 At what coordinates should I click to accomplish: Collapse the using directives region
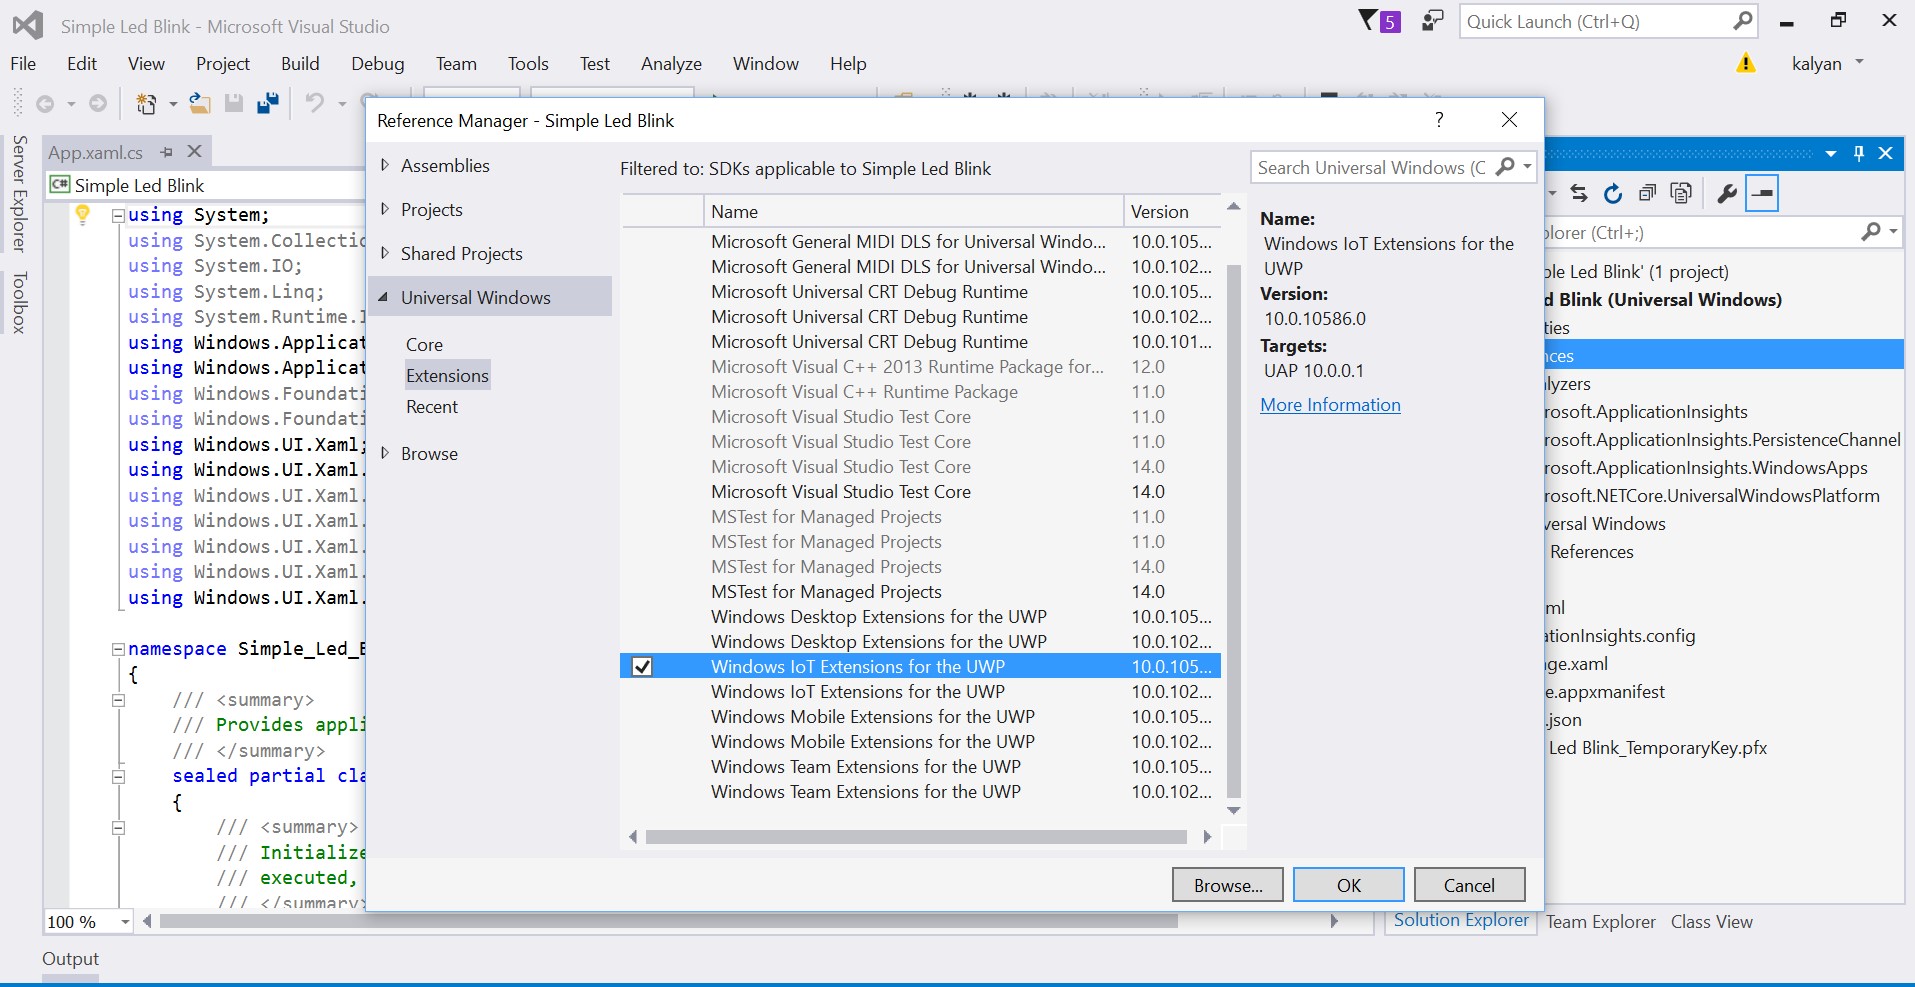[118, 215]
